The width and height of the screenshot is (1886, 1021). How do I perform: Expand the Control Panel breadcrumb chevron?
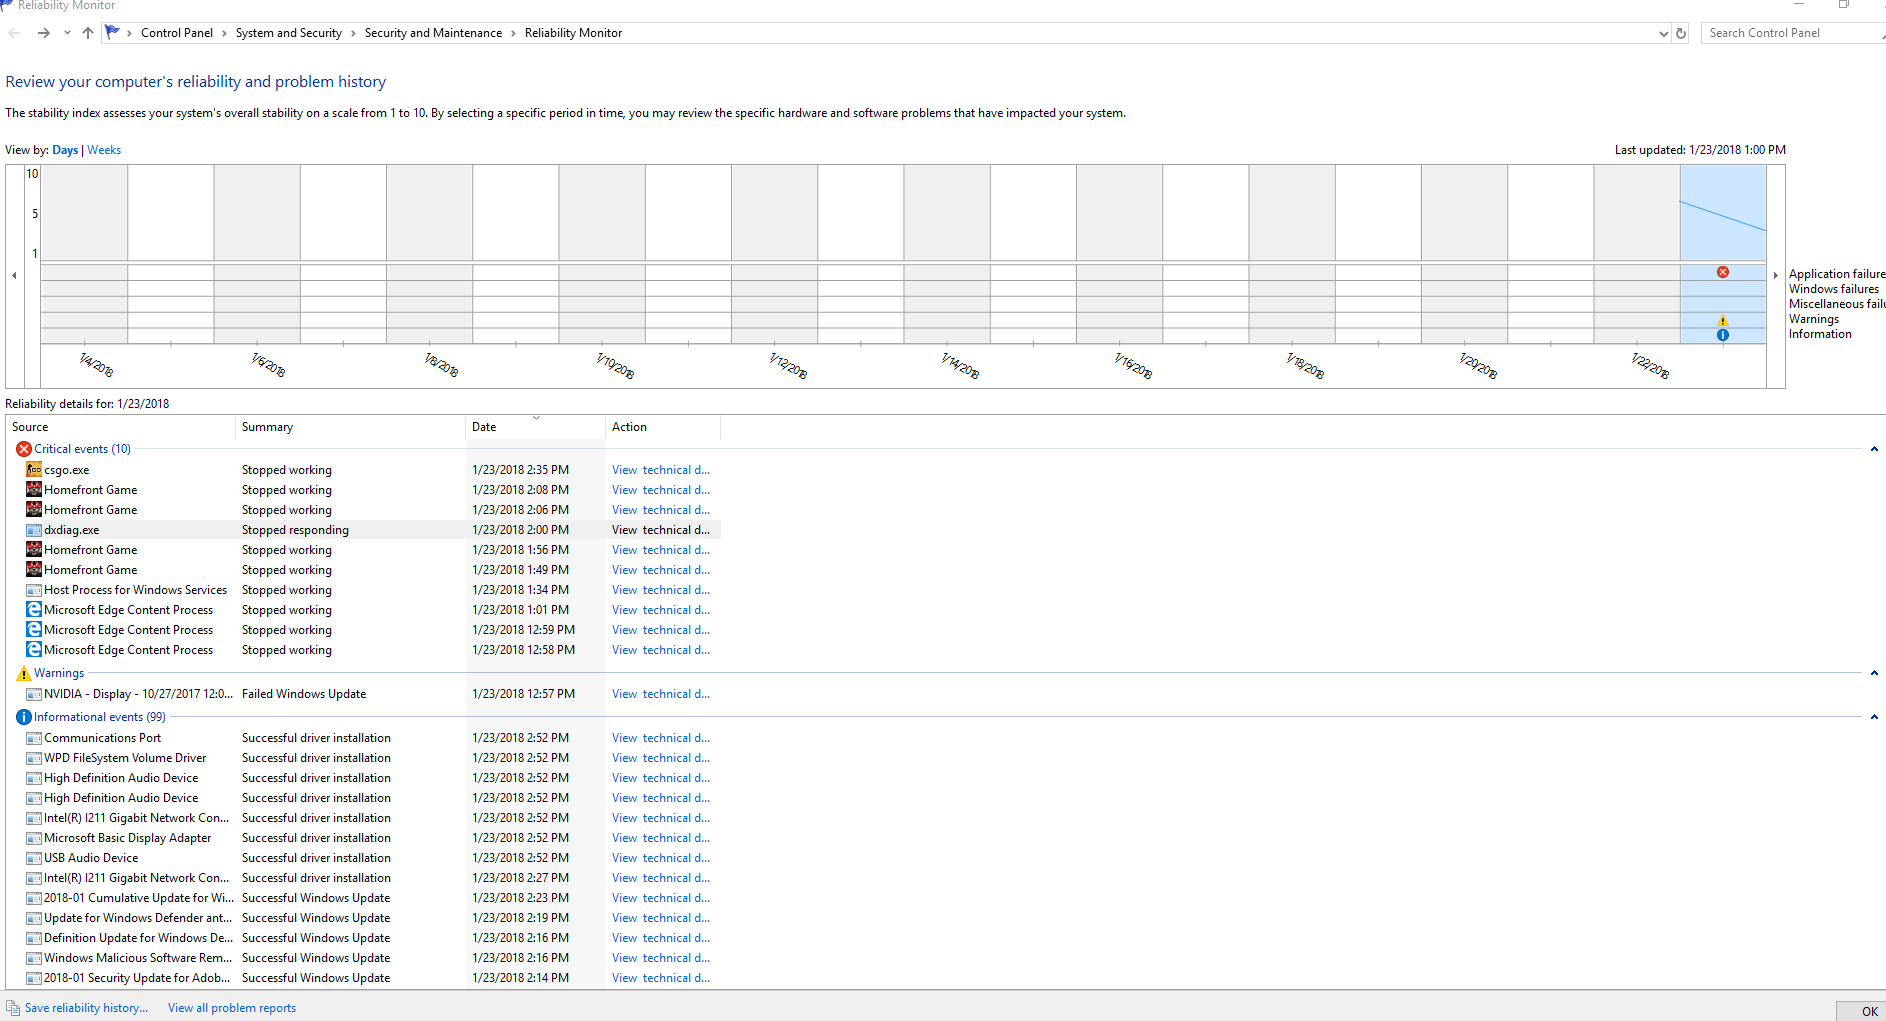pos(224,33)
